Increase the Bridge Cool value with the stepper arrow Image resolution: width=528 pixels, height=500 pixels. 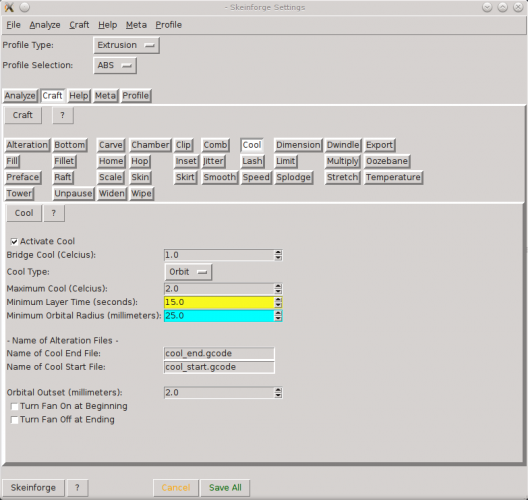pyautogui.click(x=278, y=253)
